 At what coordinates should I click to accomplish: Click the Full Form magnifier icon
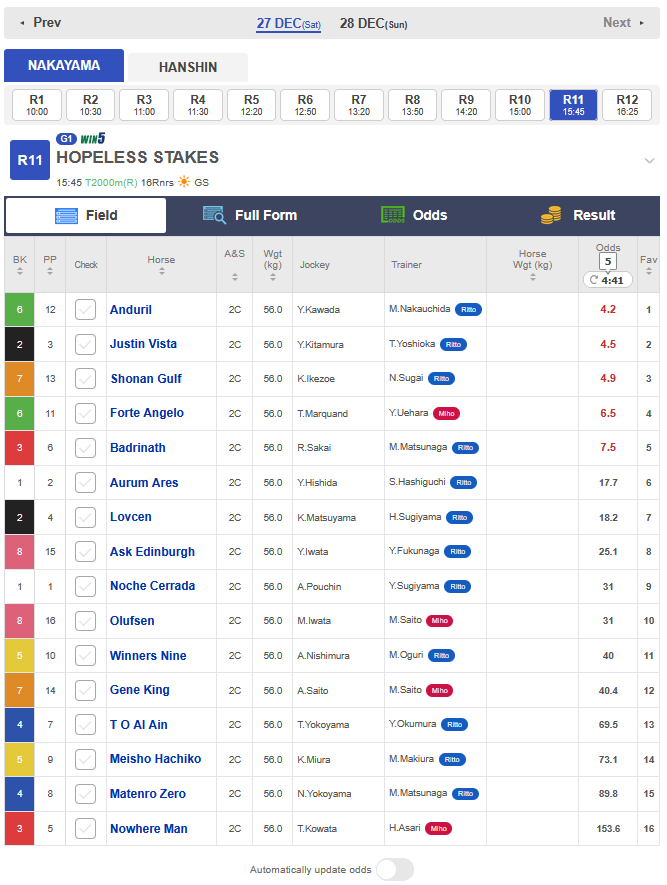pos(214,215)
